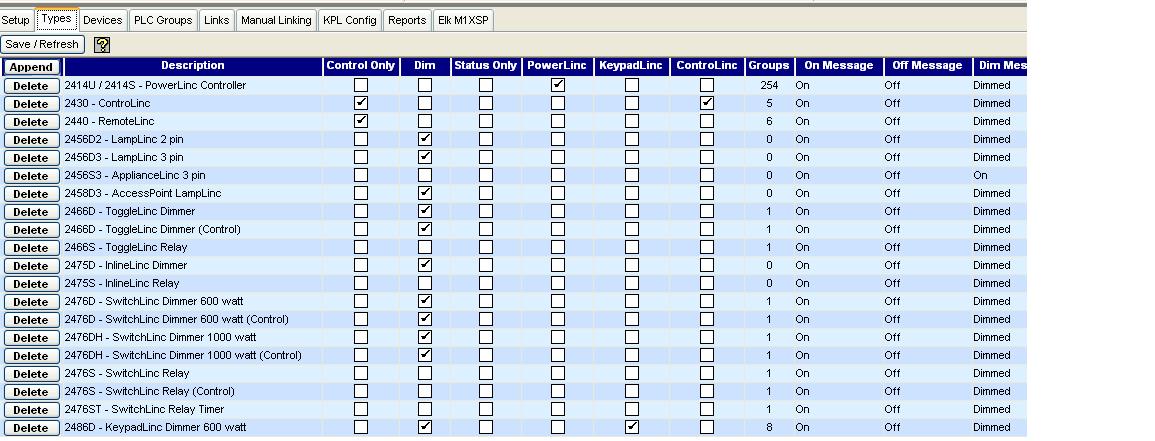Check Dim for 2476S SwitchLinc Relay
This screenshot has height=441, width=1155.
click(425, 373)
